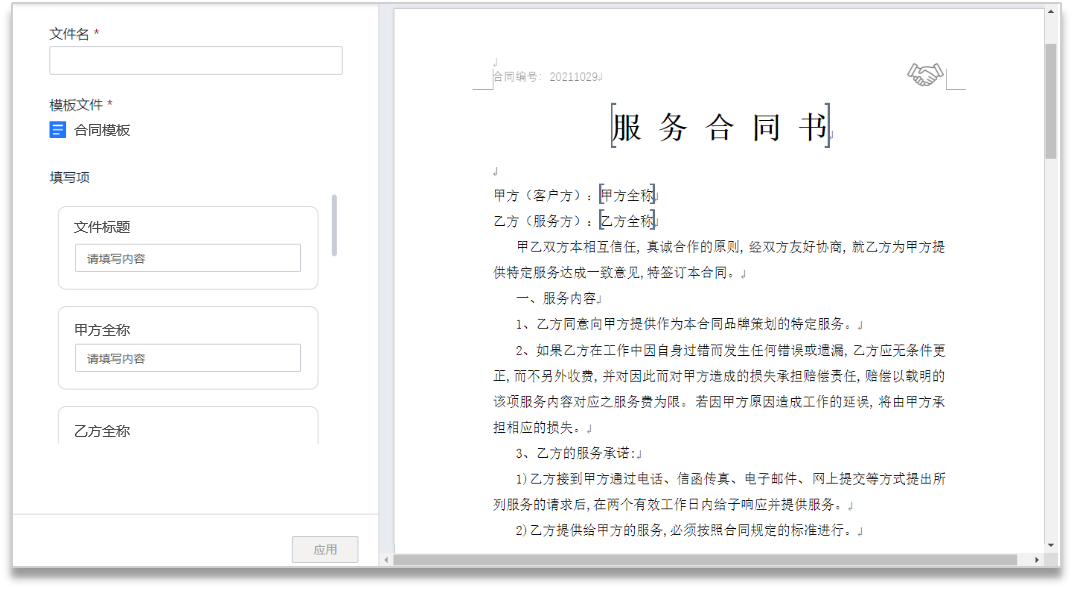Click the 填写项 list scrollbar thumb

pyautogui.click(x=334, y=225)
